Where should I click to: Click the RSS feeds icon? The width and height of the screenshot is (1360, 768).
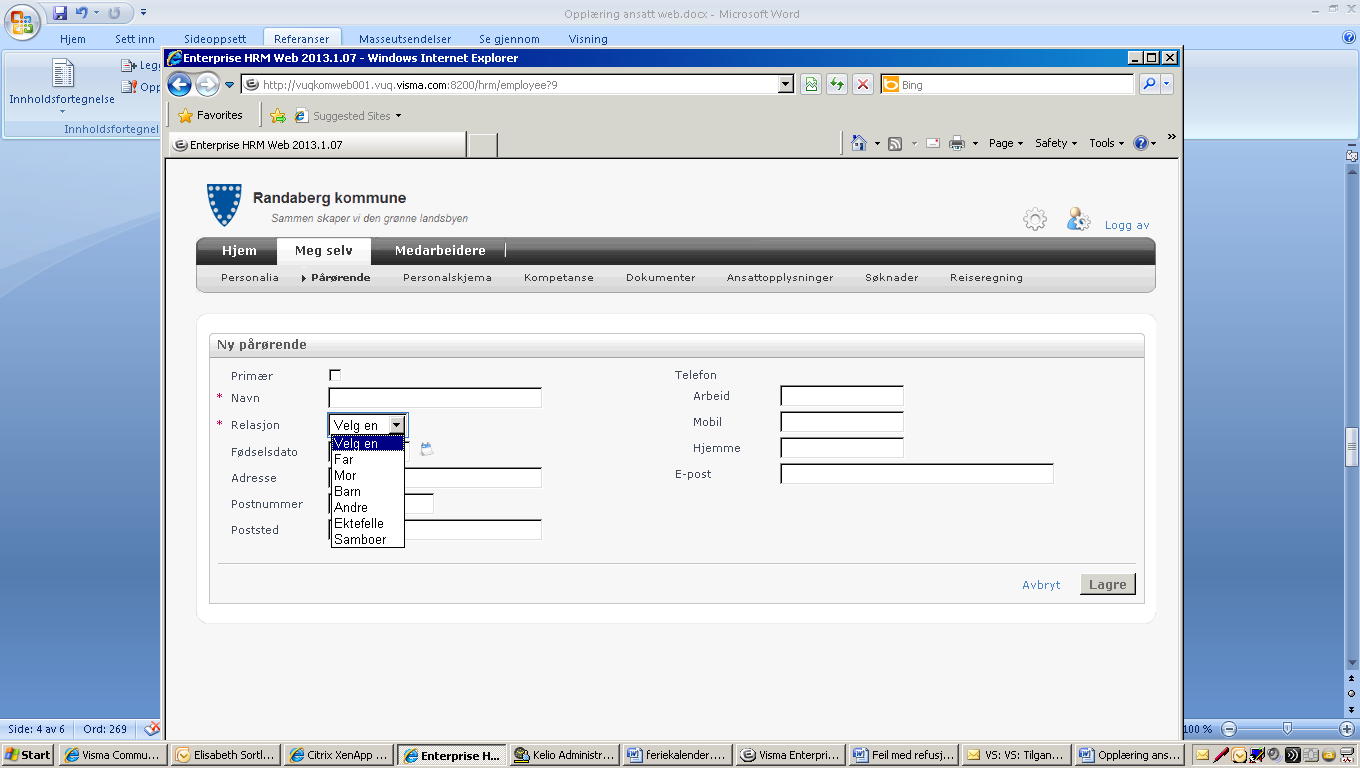[x=895, y=143]
